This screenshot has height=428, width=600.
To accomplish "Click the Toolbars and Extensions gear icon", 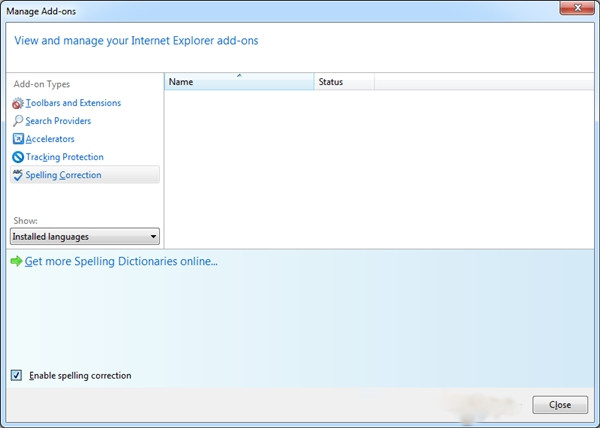I will 18,103.
